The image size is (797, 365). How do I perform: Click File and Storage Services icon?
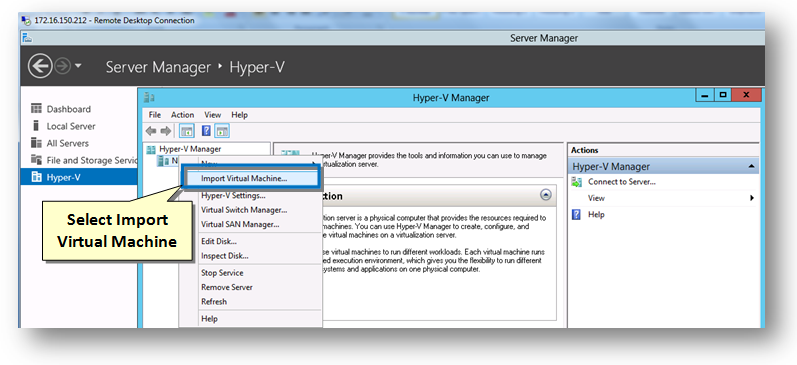36,160
